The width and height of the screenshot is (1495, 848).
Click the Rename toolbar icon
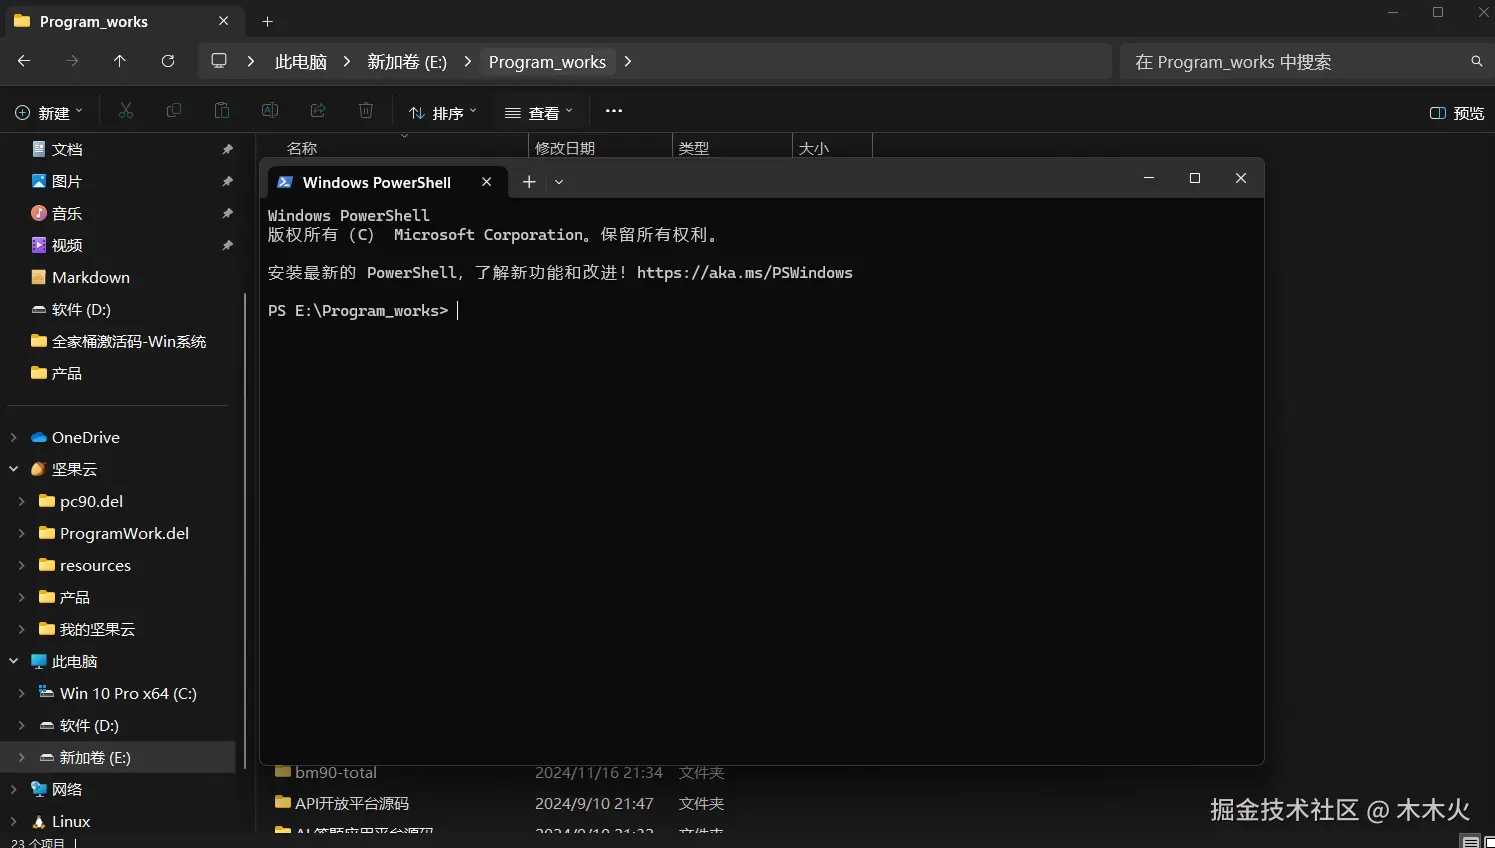[x=270, y=111]
